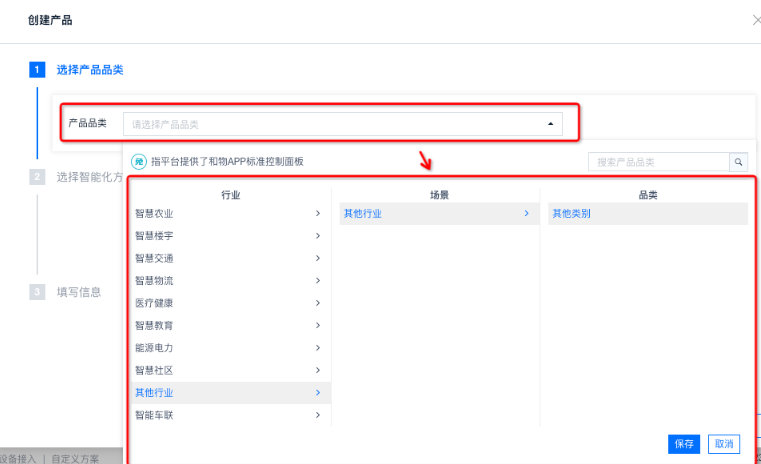Expand the 智慧交通 chevron arrow
The image size is (761, 464).
(317, 258)
